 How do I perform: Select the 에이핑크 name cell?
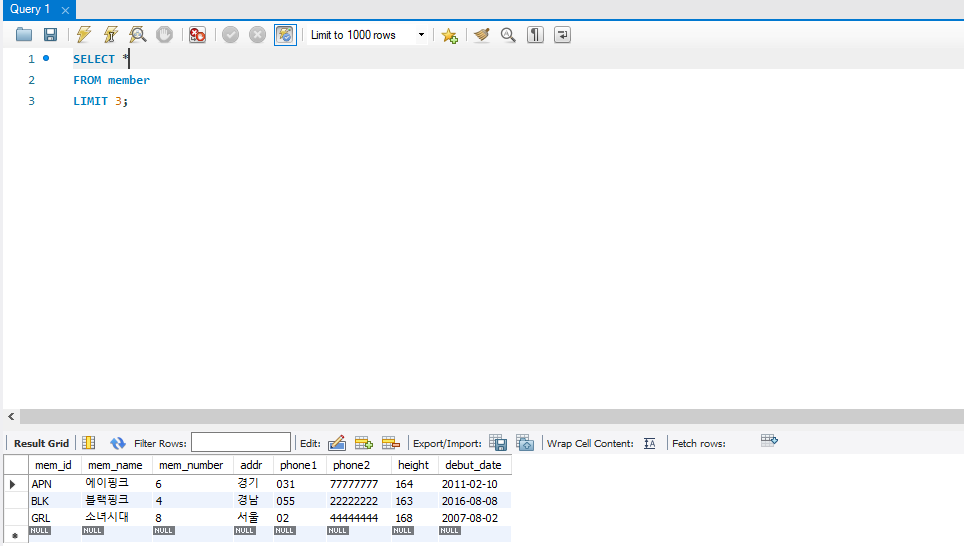click(117, 484)
